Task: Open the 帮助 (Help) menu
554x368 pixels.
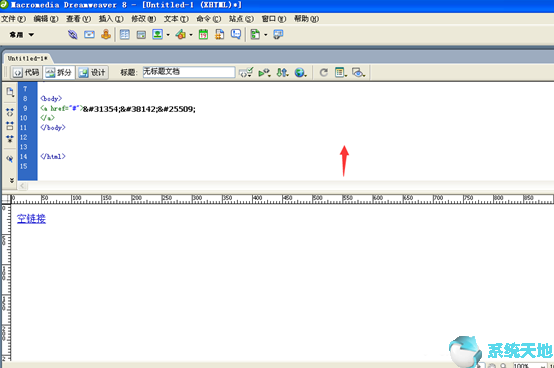Action: 306,19
